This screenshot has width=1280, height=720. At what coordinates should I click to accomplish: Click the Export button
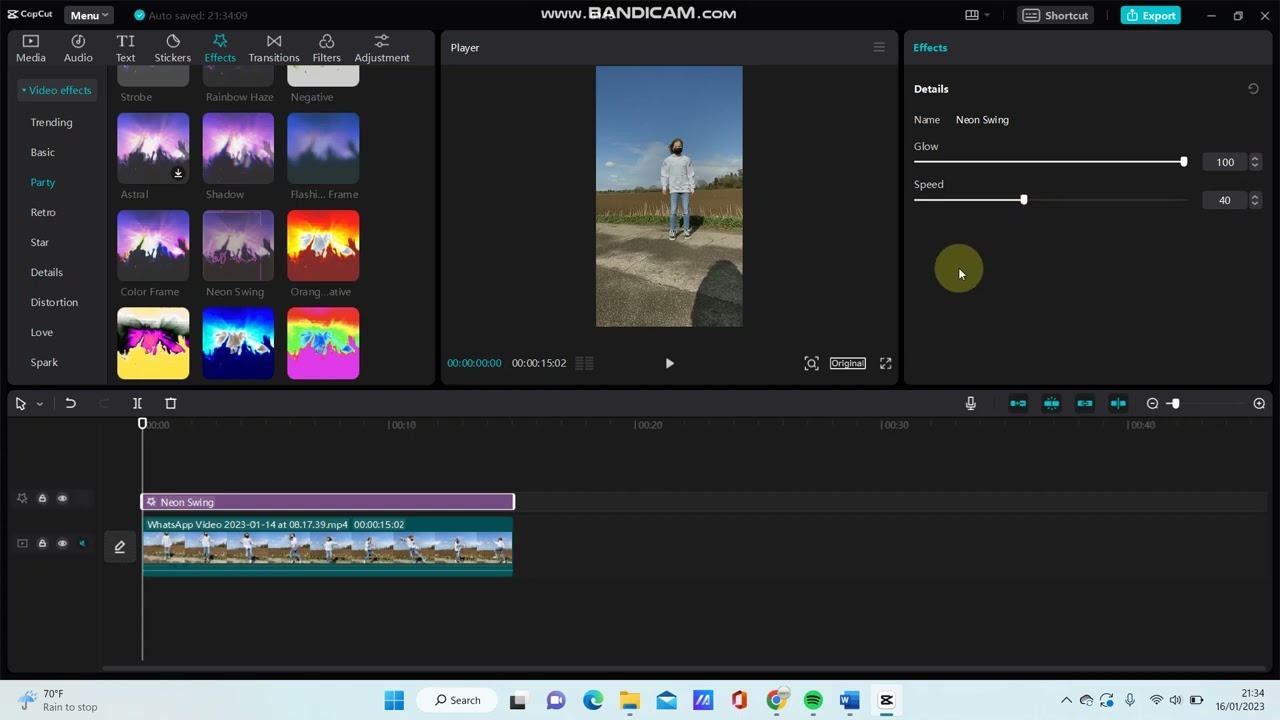click(x=1150, y=15)
